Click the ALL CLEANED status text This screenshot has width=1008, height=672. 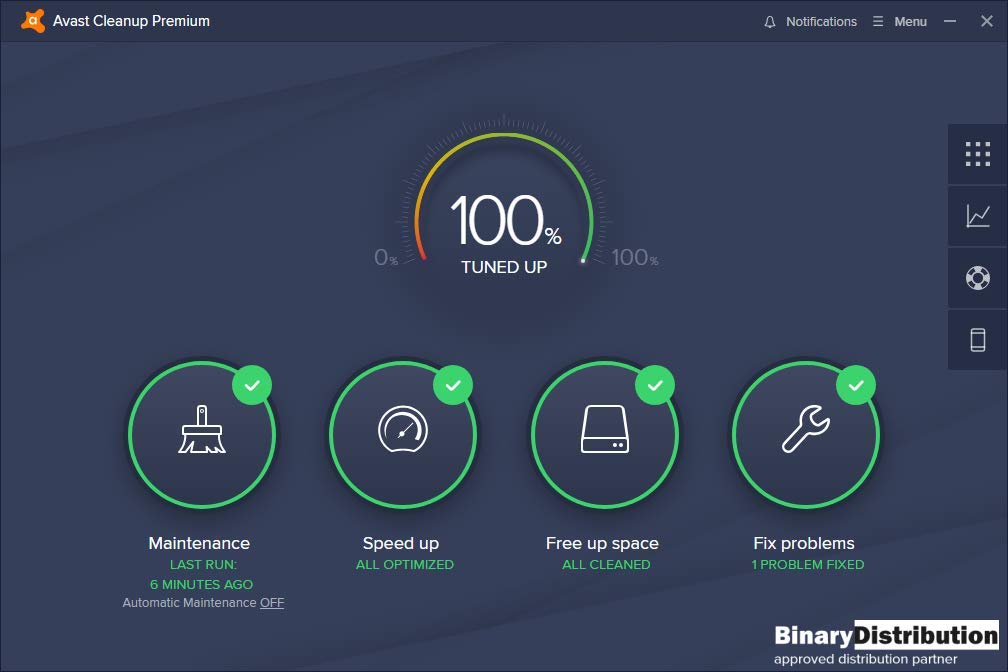(x=606, y=565)
